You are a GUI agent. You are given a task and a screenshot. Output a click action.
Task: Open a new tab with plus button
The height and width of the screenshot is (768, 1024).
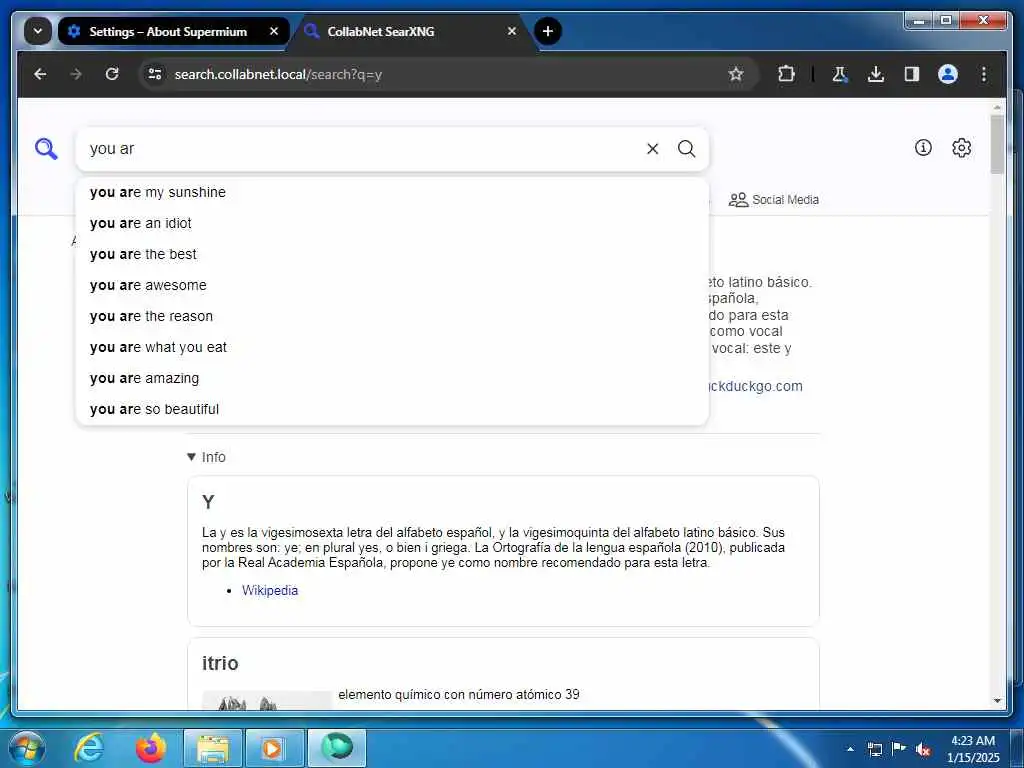(548, 31)
